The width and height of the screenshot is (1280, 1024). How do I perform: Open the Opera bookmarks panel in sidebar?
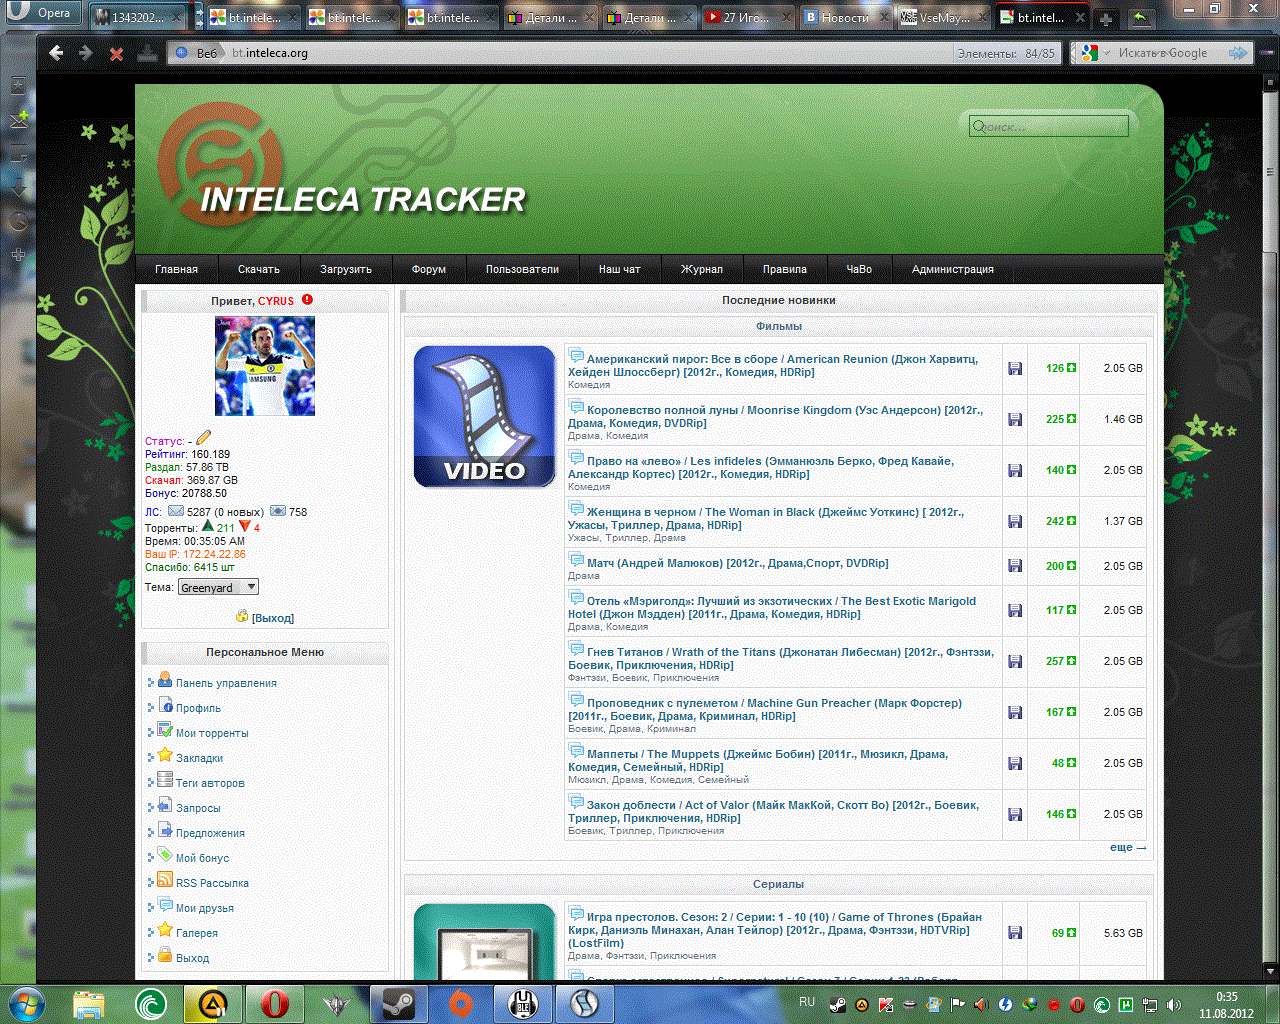[18, 87]
